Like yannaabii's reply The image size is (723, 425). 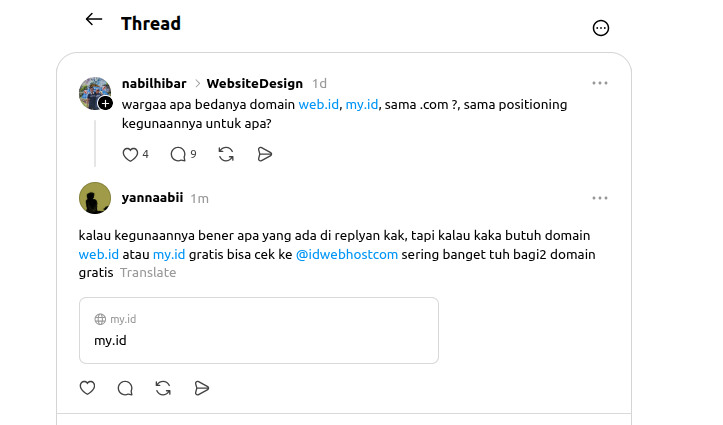tap(88, 388)
